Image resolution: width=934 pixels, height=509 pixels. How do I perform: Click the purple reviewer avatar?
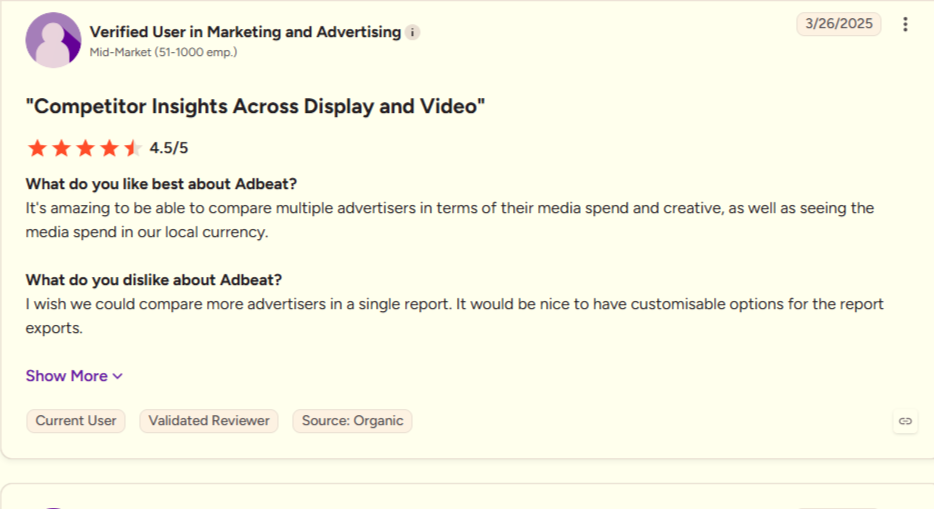(53, 40)
